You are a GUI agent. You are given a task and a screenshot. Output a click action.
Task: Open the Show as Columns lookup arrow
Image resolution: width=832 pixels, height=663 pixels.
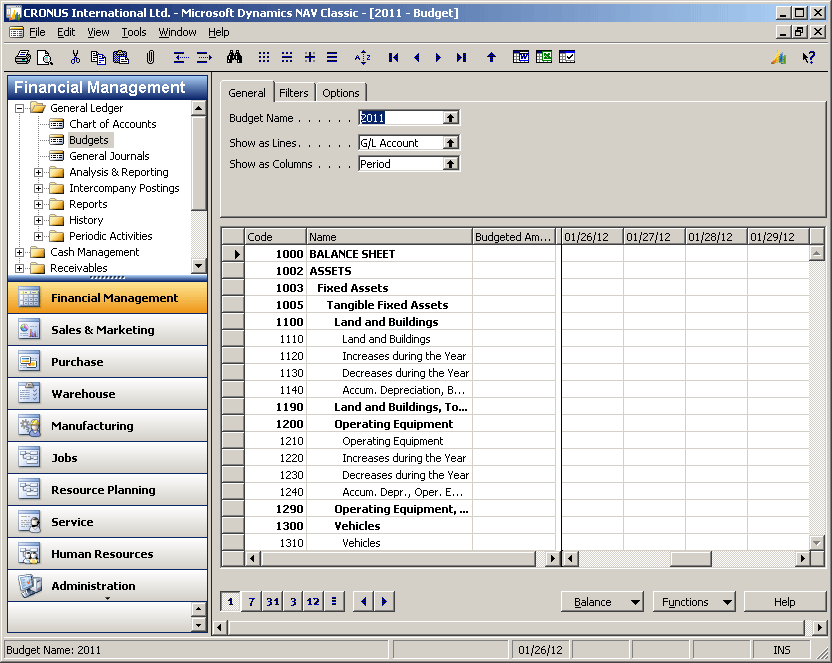[450, 164]
